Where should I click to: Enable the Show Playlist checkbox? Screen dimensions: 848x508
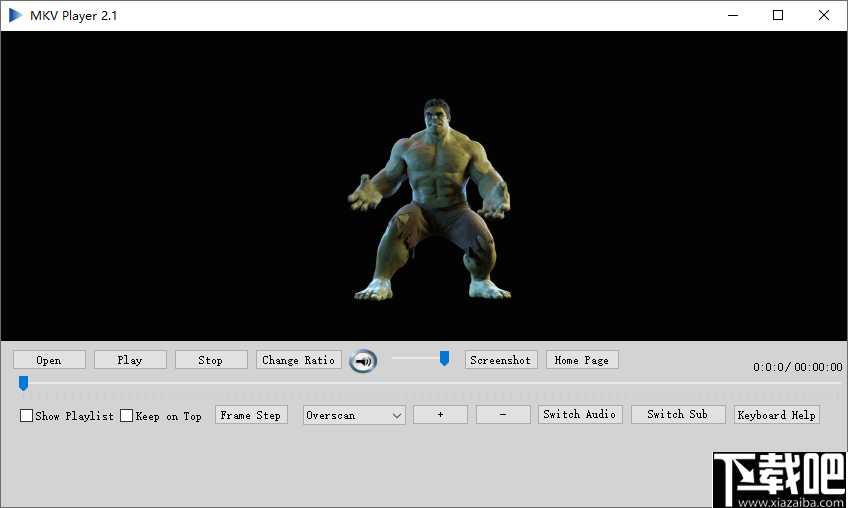[27, 416]
